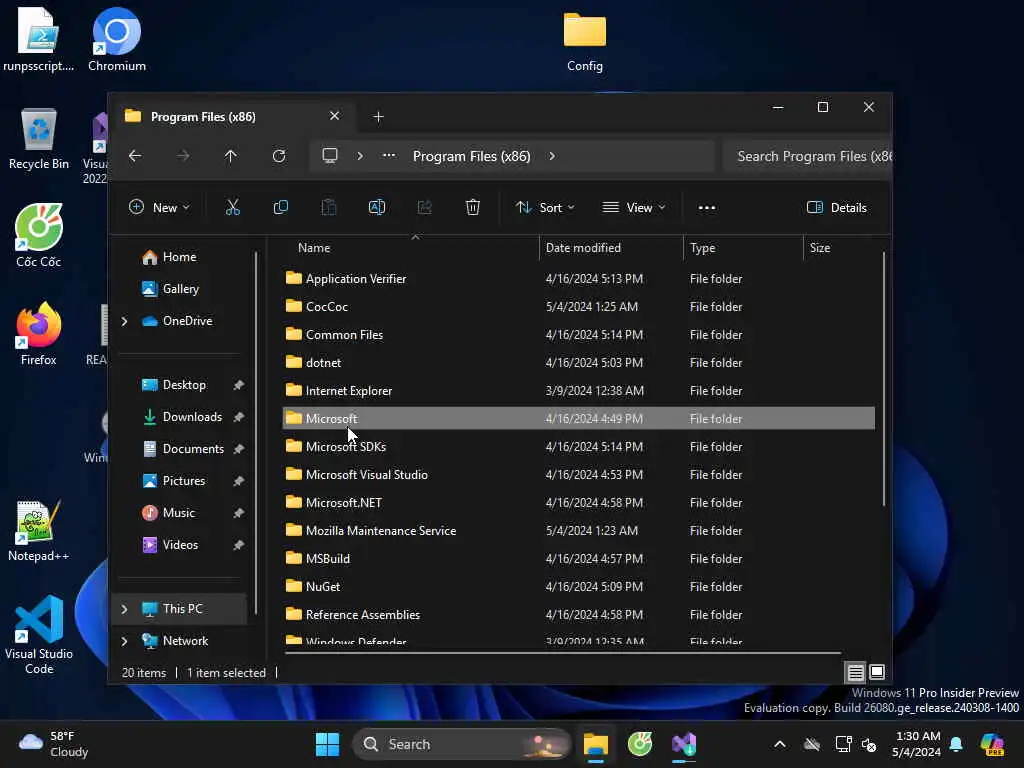This screenshot has width=1024, height=768.
Task: Open File Explorer from the taskbar
Action: click(x=596, y=744)
